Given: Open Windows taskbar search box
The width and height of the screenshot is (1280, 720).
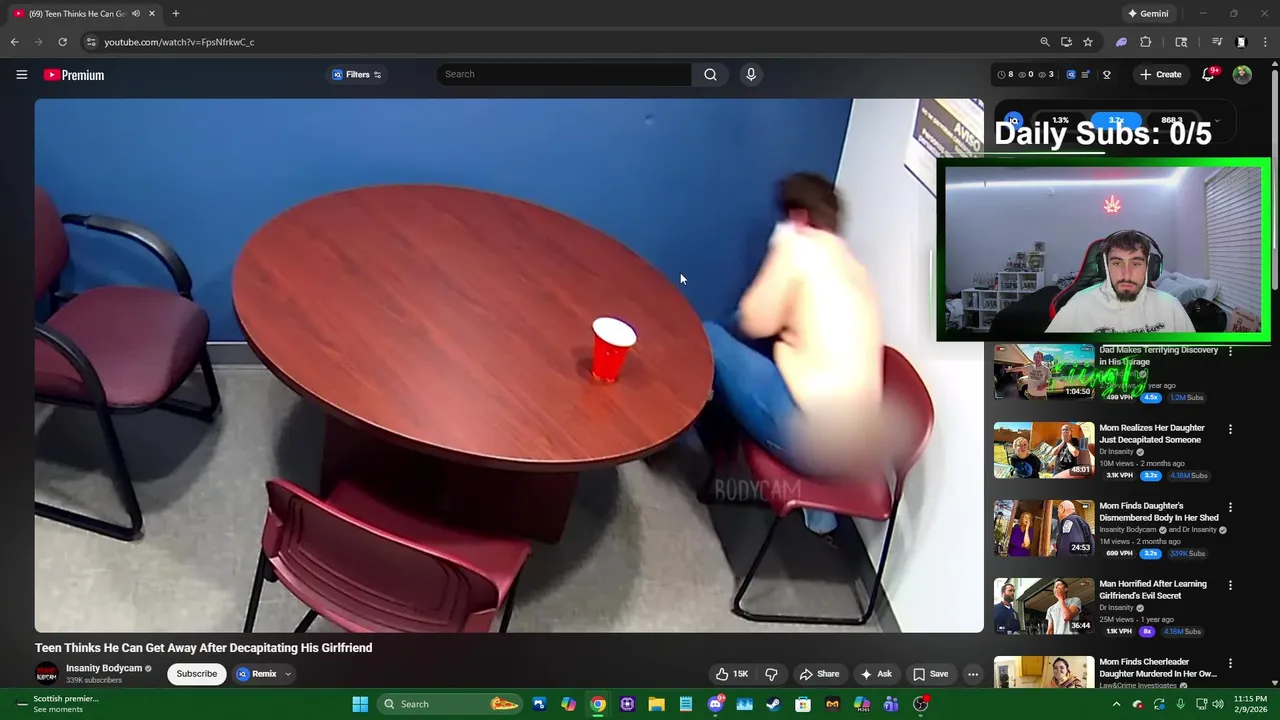Looking at the screenshot, I should (449, 704).
